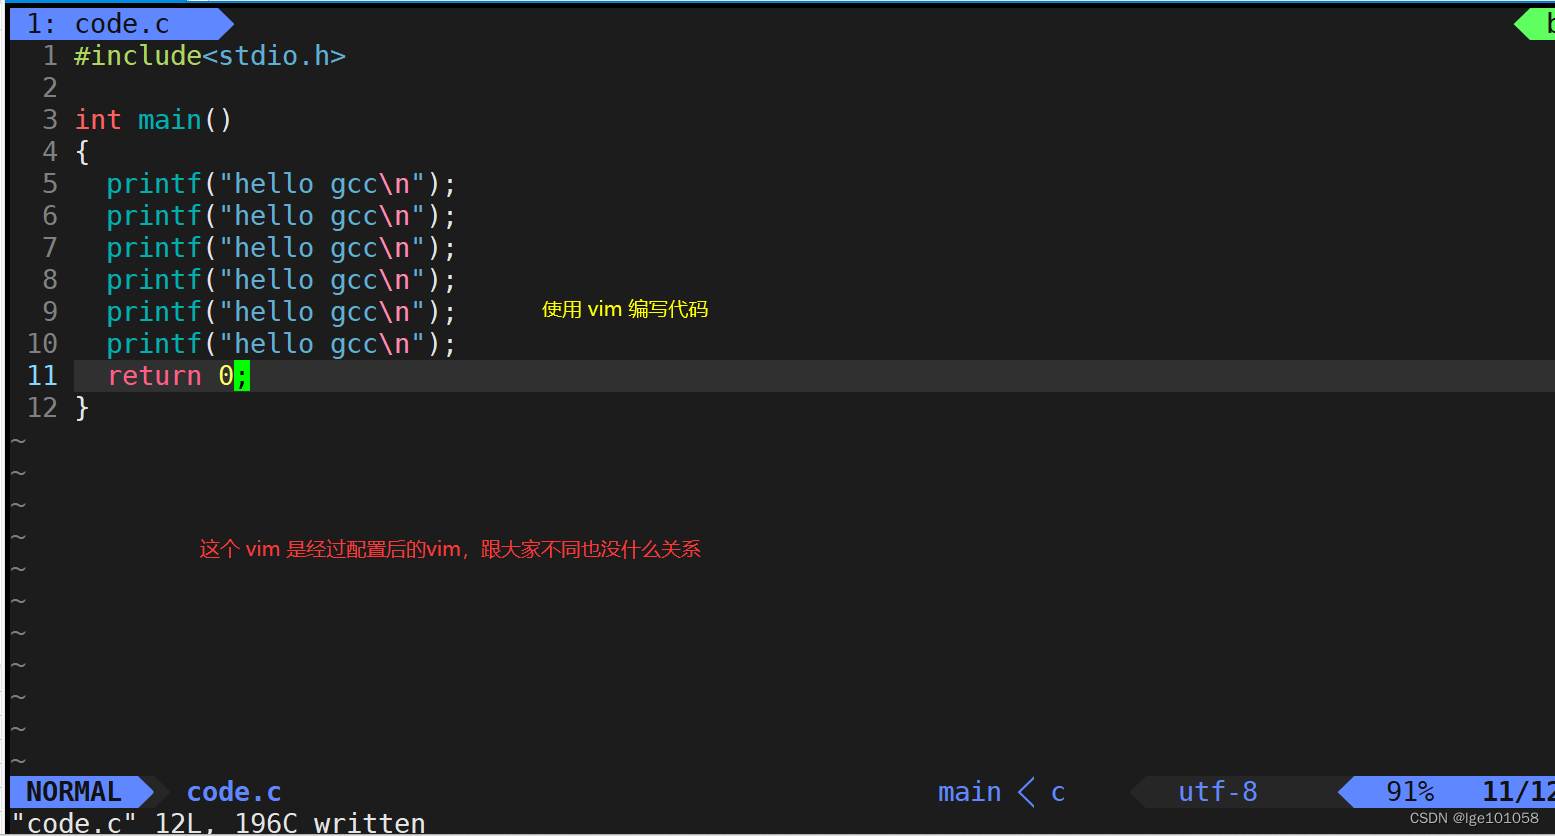1555x836 pixels.
Task: Click the printf statement on line 10
Action: [x=281, y=344]
